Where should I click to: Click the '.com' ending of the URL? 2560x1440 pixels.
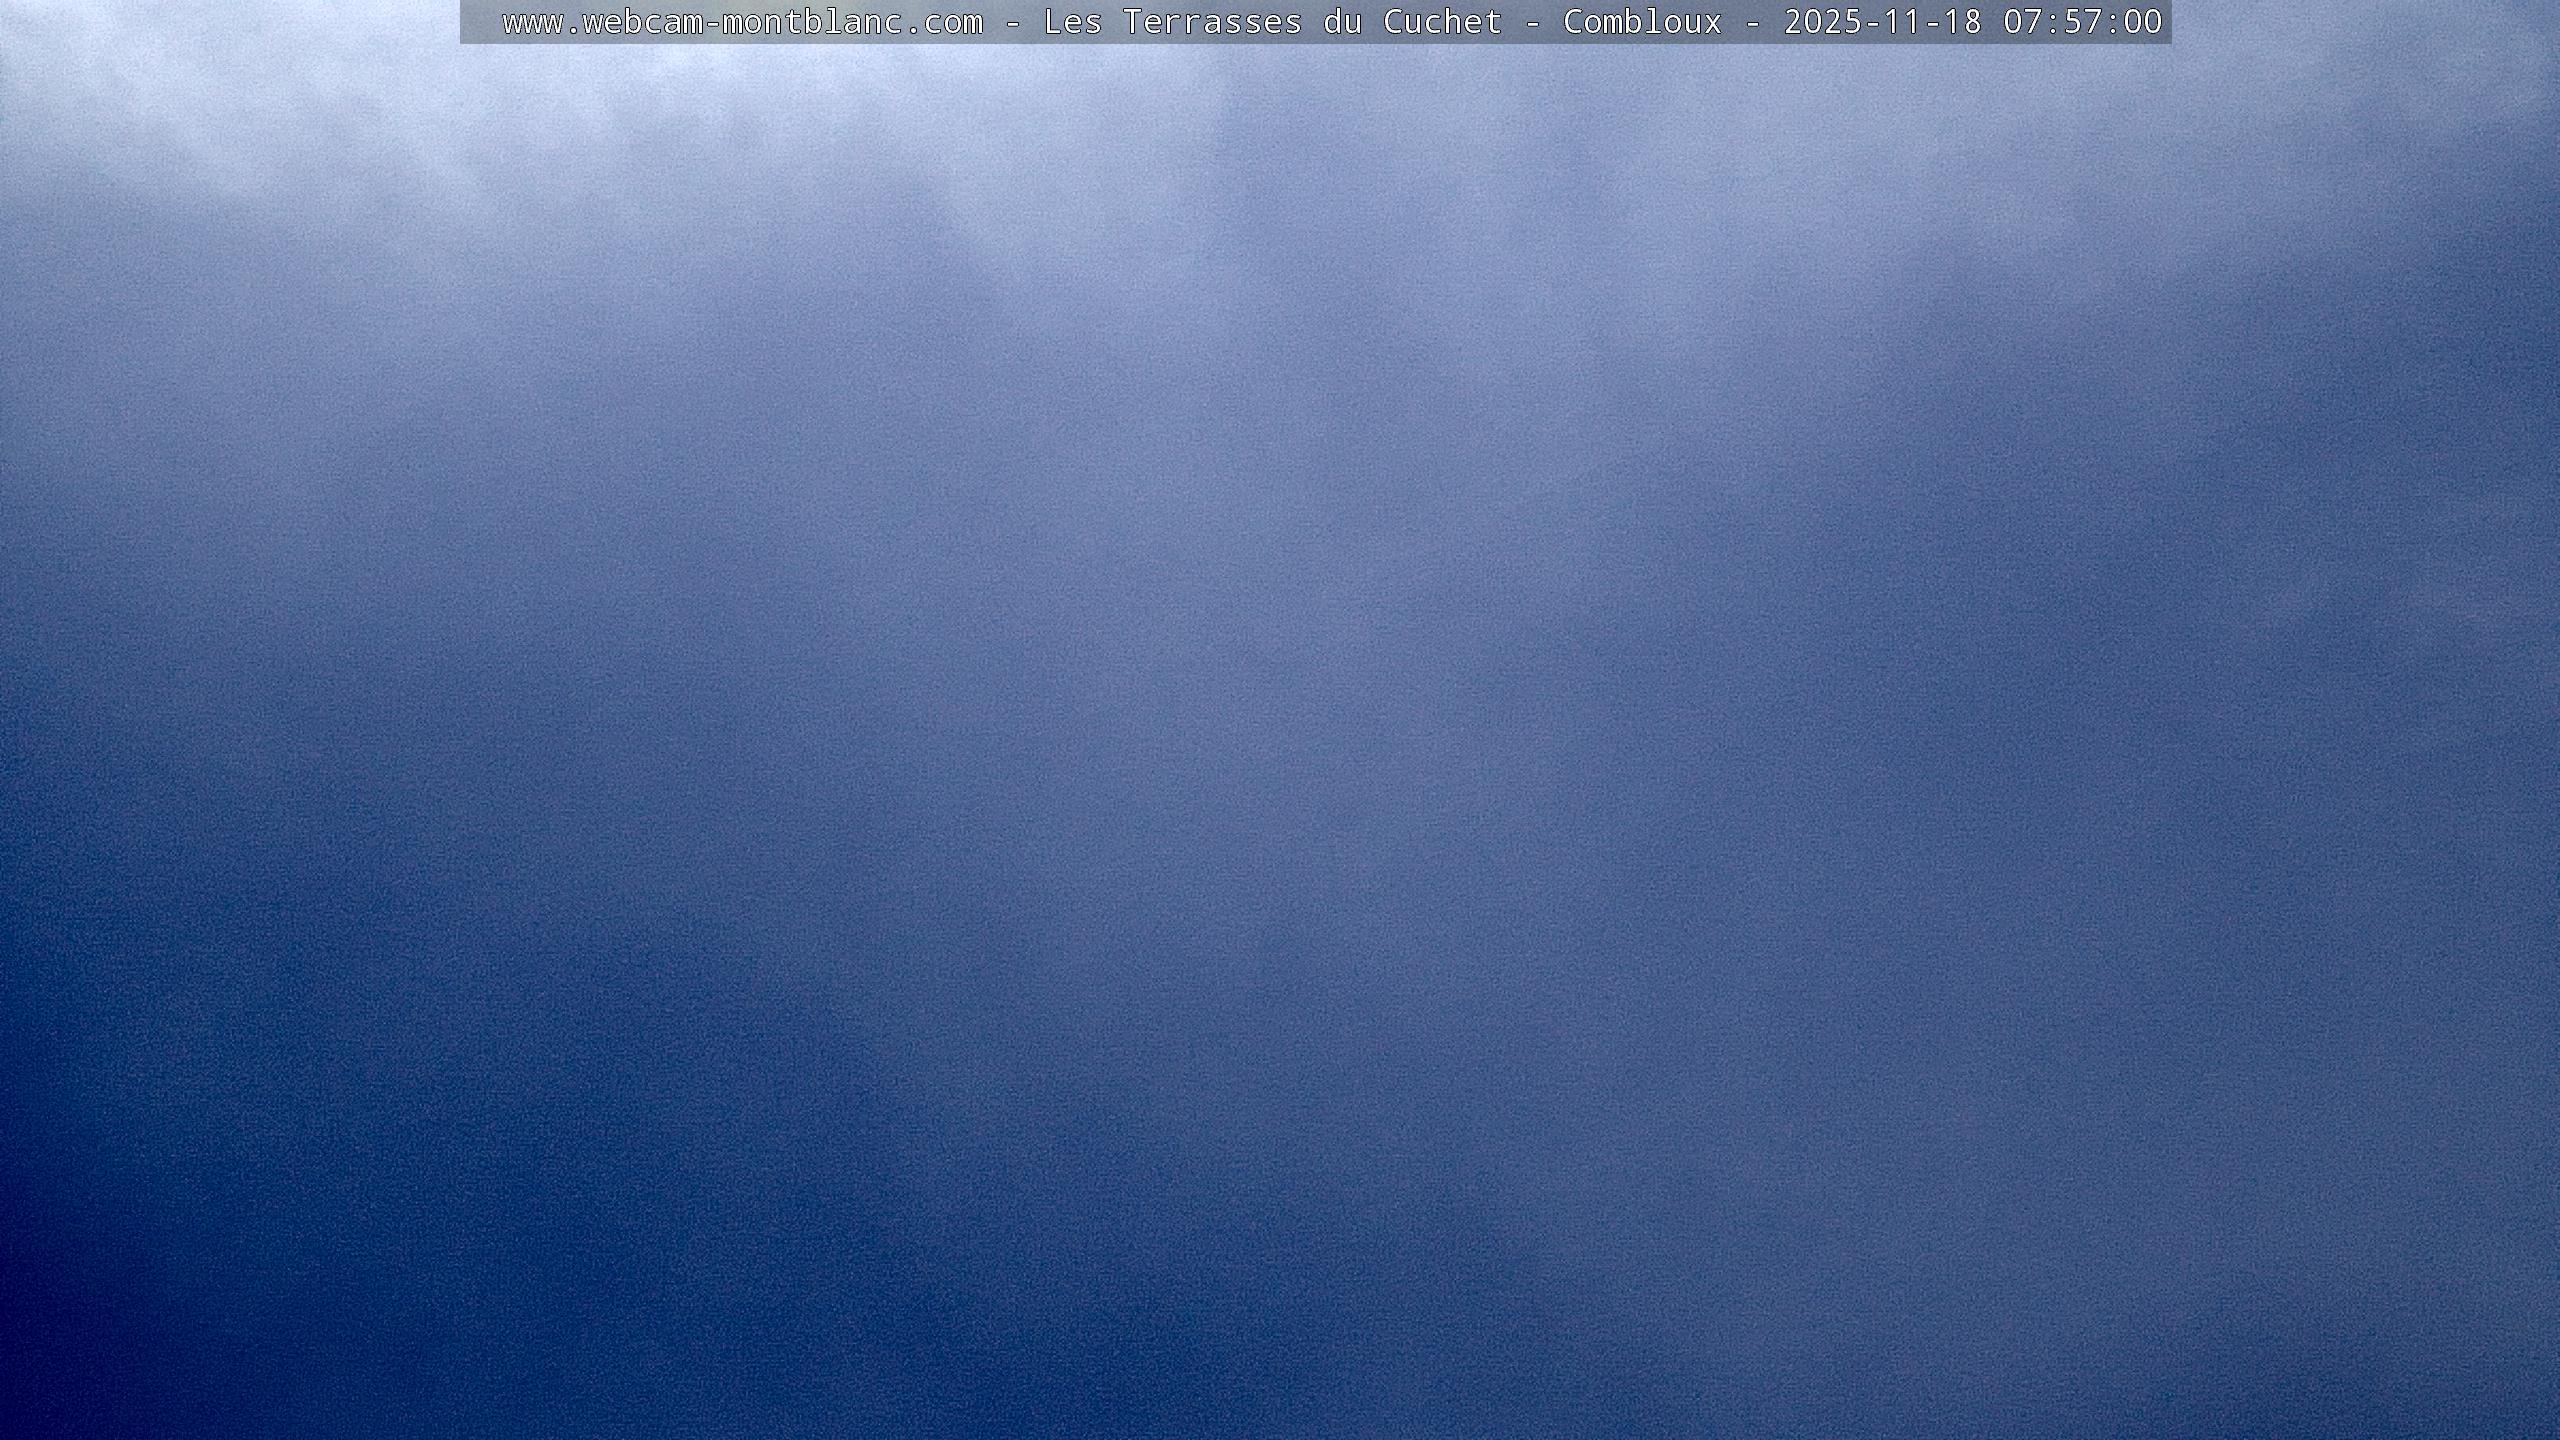coord(942,22)
